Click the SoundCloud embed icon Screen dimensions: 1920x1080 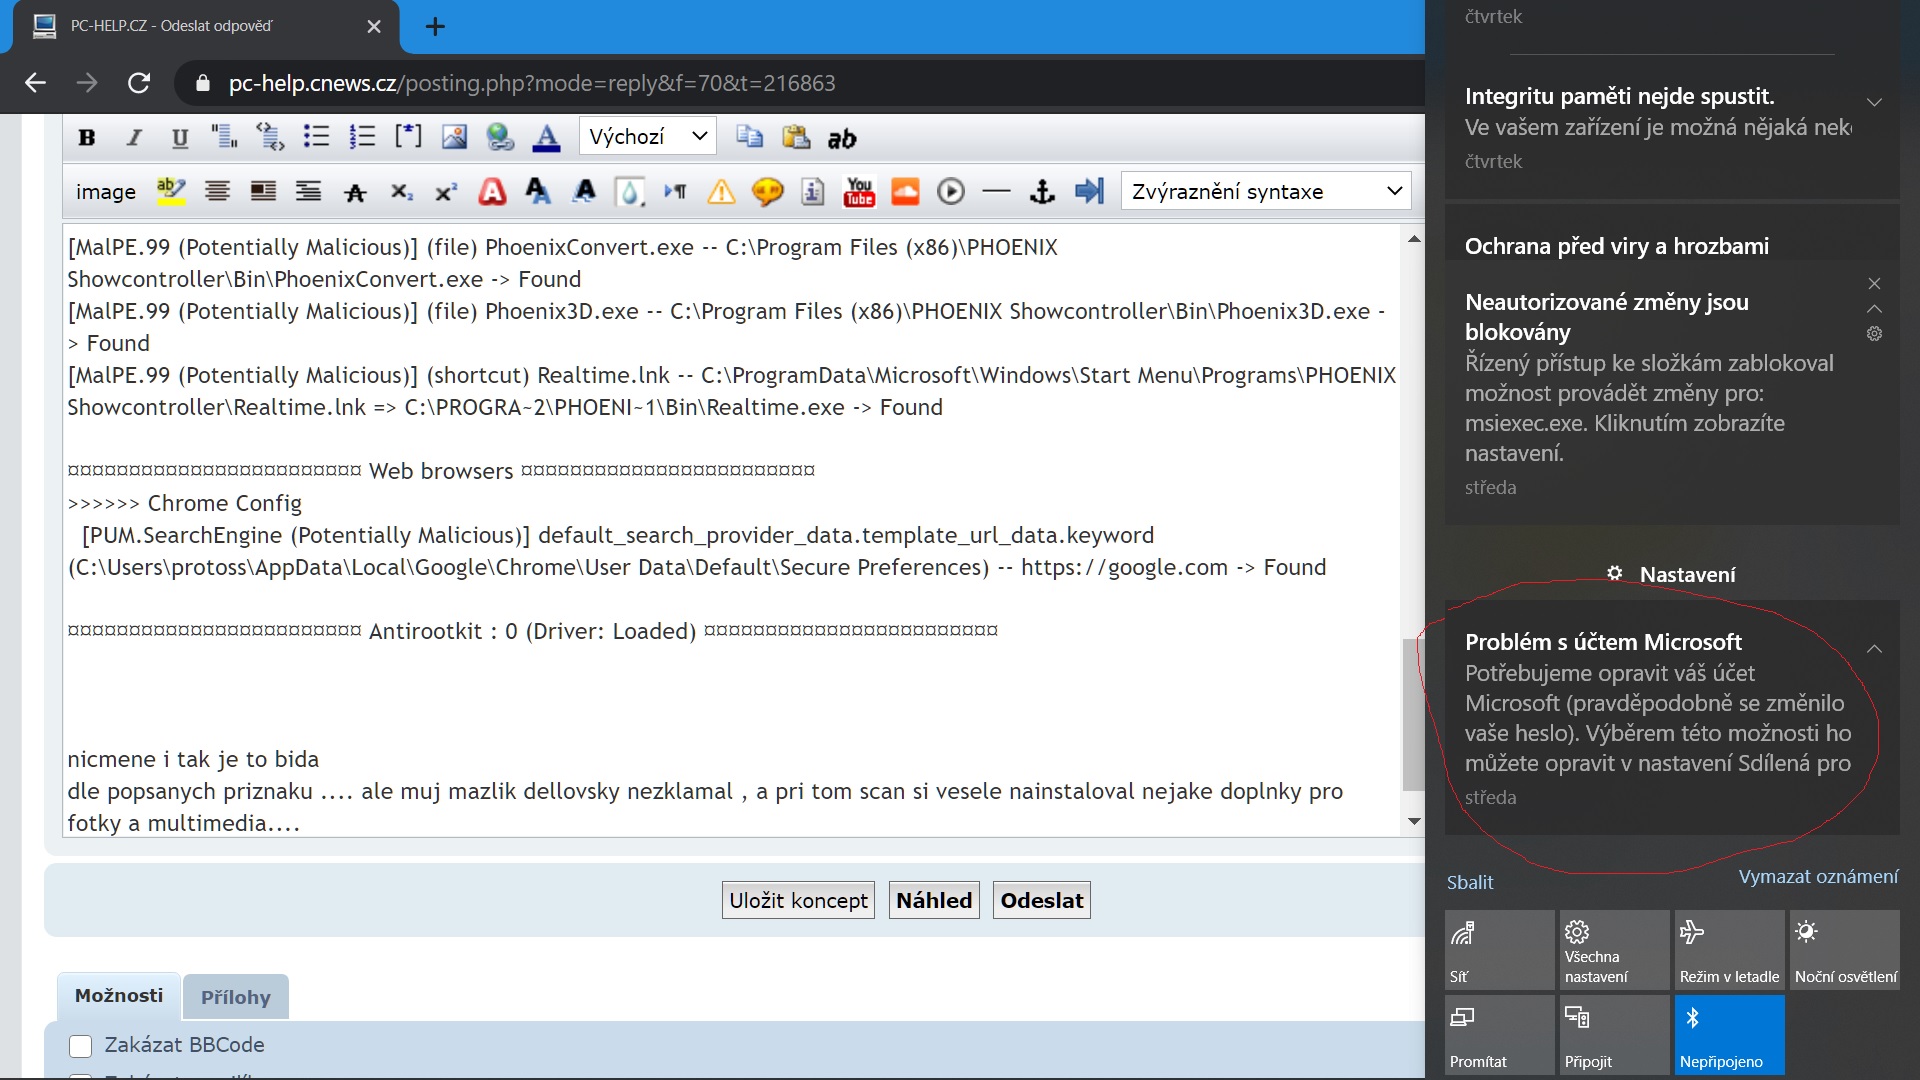[905, 191]
